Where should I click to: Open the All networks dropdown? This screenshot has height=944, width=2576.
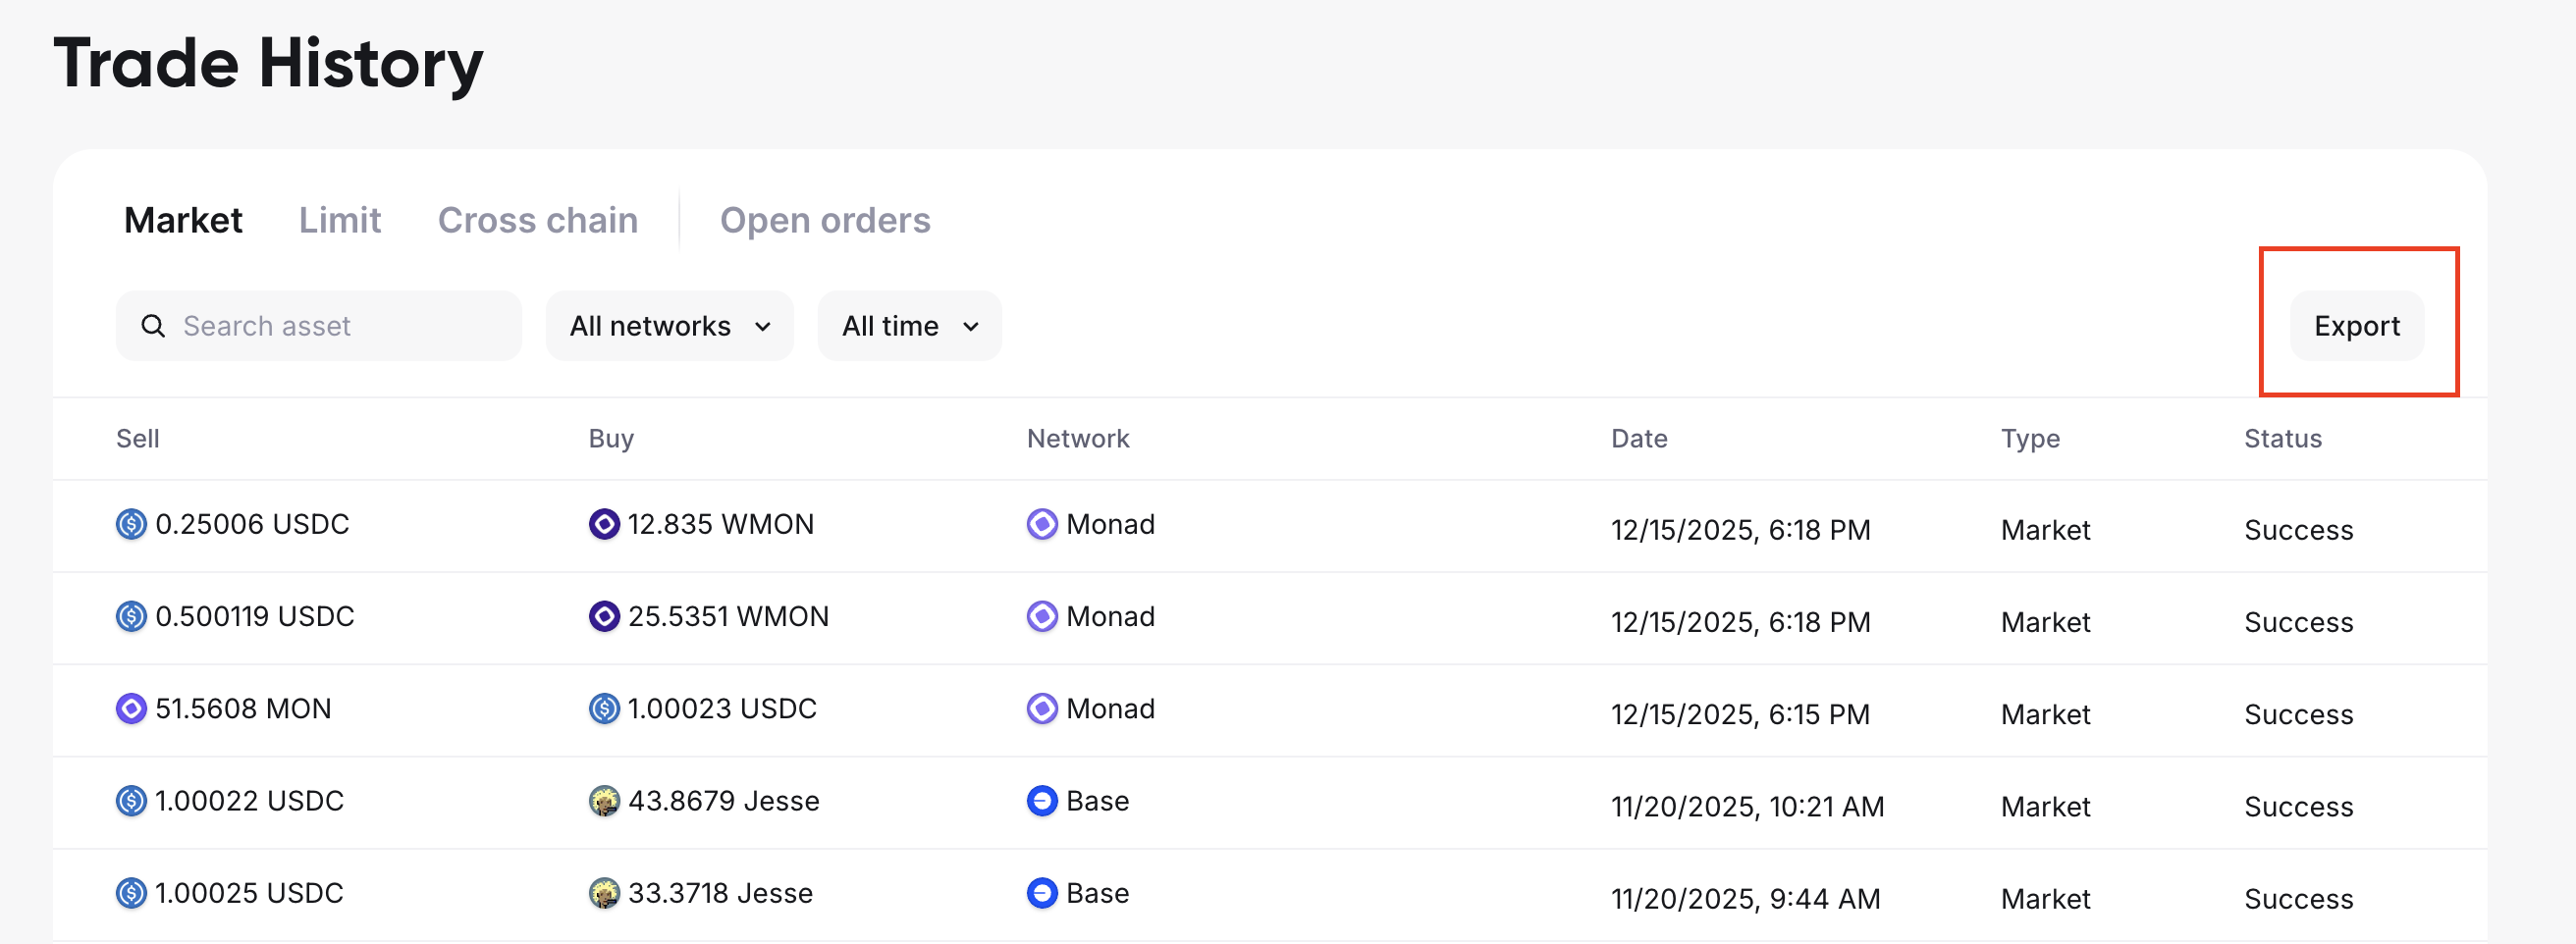click(x=669, y=326)
